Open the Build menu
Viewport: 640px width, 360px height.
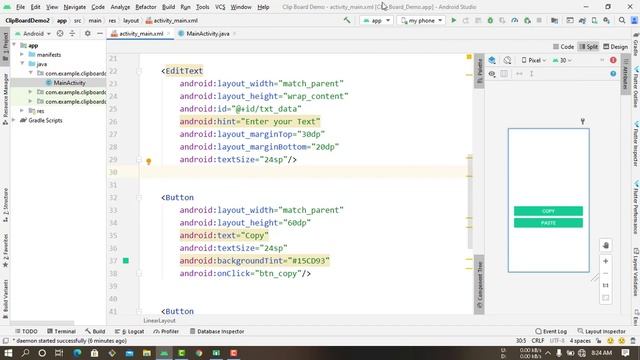(168, 7)
